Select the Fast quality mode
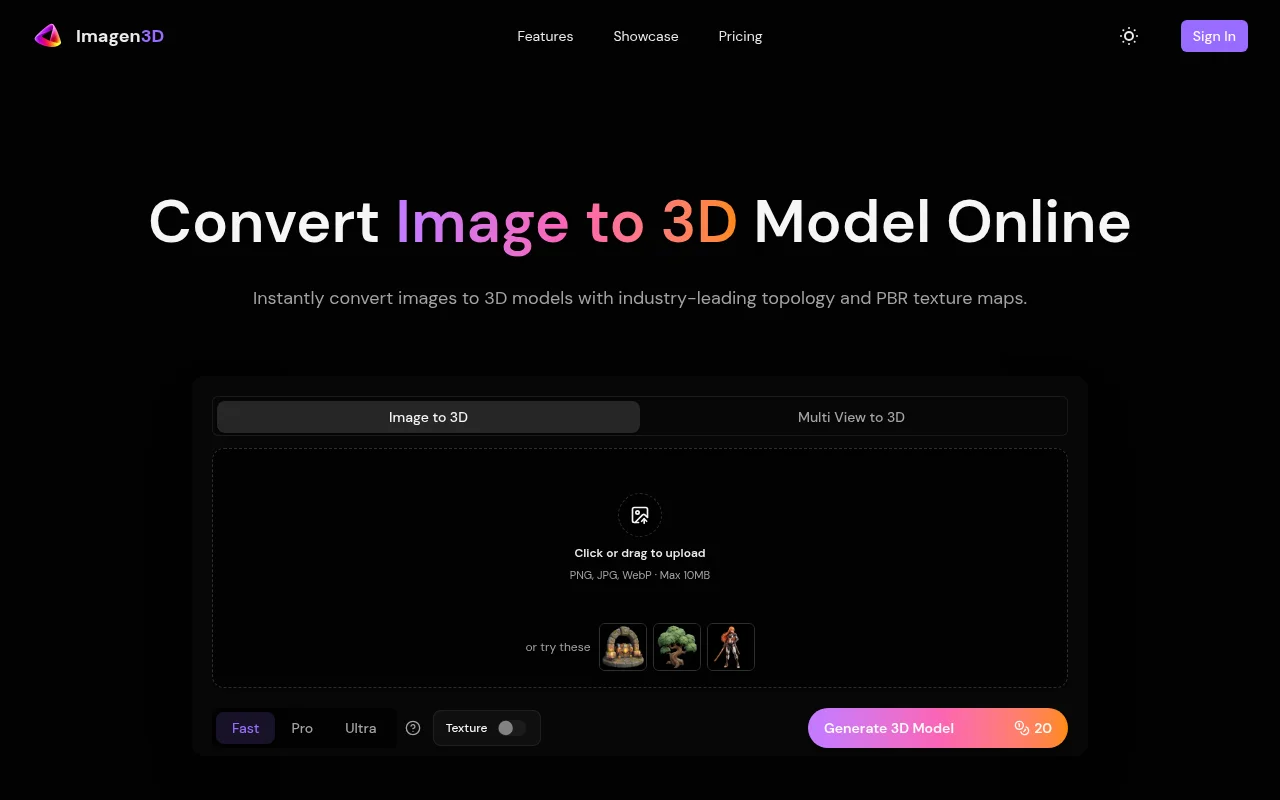Viewport: 1280px width, 800px height. tap(246, 728)
